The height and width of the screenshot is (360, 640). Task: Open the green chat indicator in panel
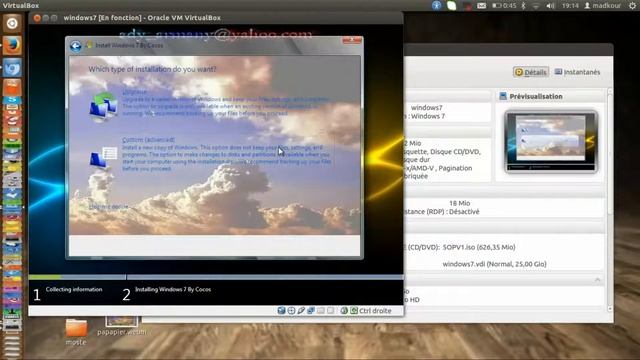[451, 5]
